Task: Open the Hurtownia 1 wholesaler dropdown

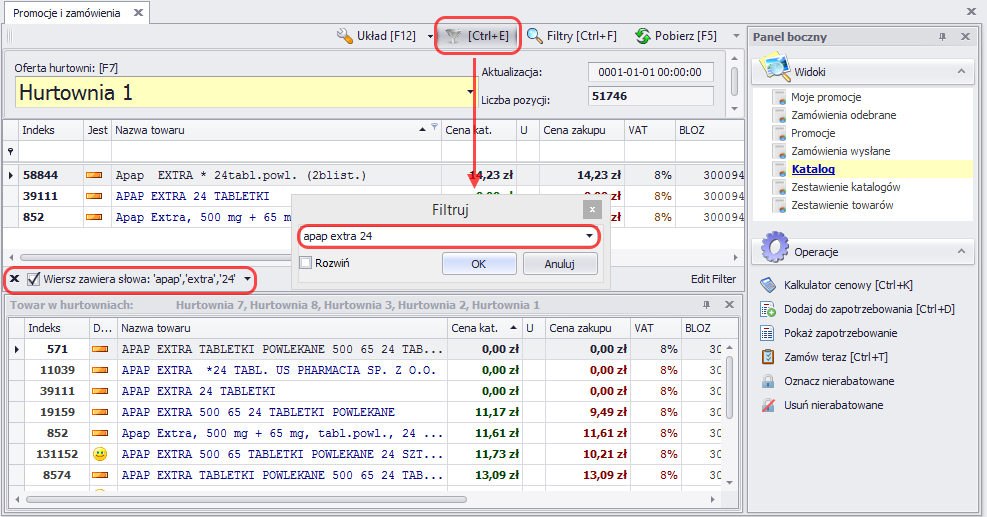Action: 470,93
